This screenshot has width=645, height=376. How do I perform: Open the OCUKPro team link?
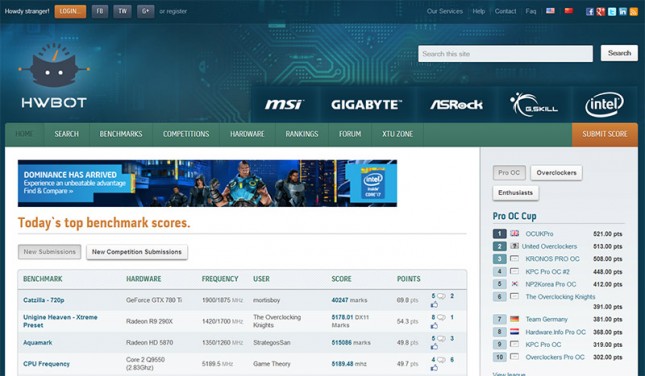539,234
